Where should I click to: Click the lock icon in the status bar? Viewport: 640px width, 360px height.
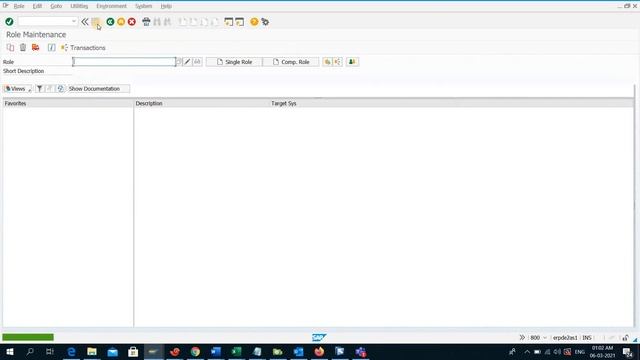(625, 338)
